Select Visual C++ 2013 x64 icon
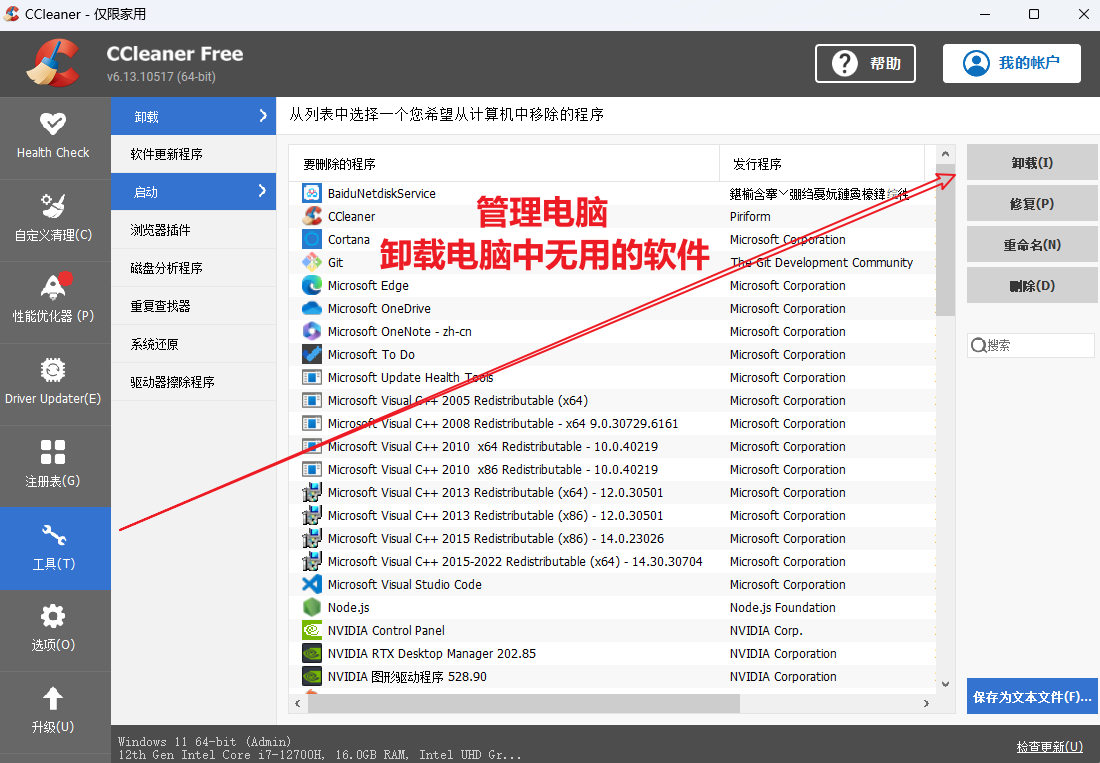Viewport: 1100px width, 763px height. [311, 492]
